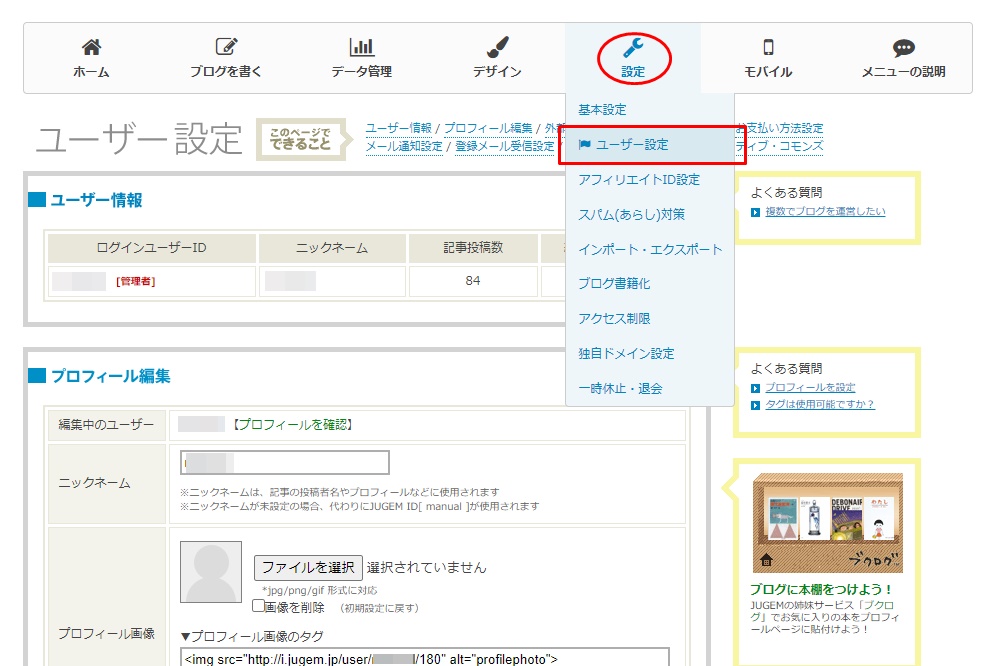Follow the 登録メール受信設定 link

[x=504, y=146]
